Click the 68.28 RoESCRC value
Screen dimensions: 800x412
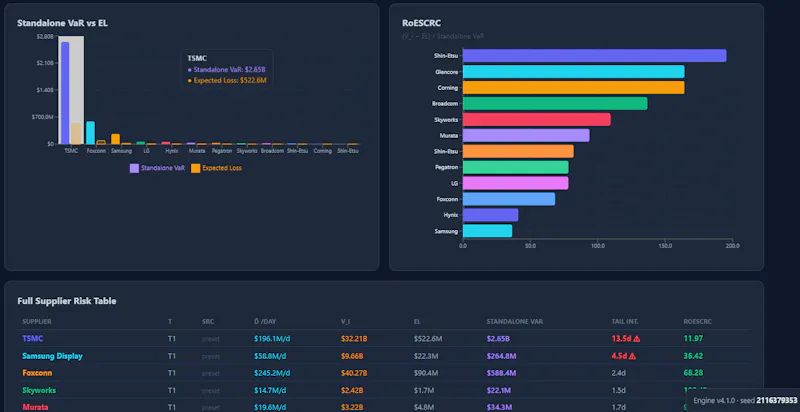click(x=693, y=373)
